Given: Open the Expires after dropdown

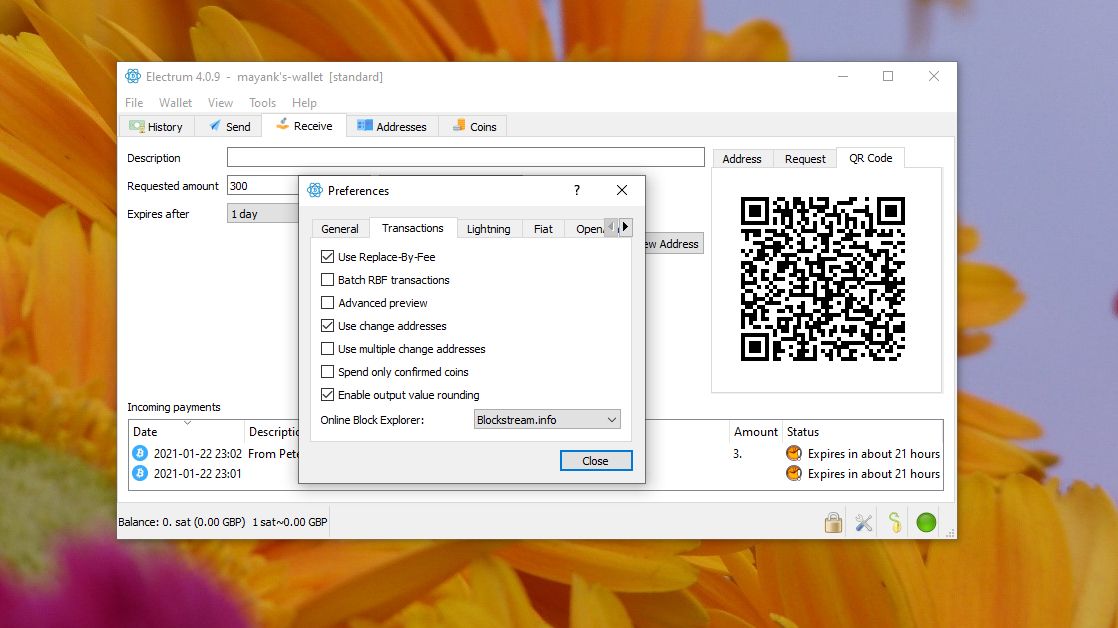Looking at the screenshot, I should click(x=263, y=213).
